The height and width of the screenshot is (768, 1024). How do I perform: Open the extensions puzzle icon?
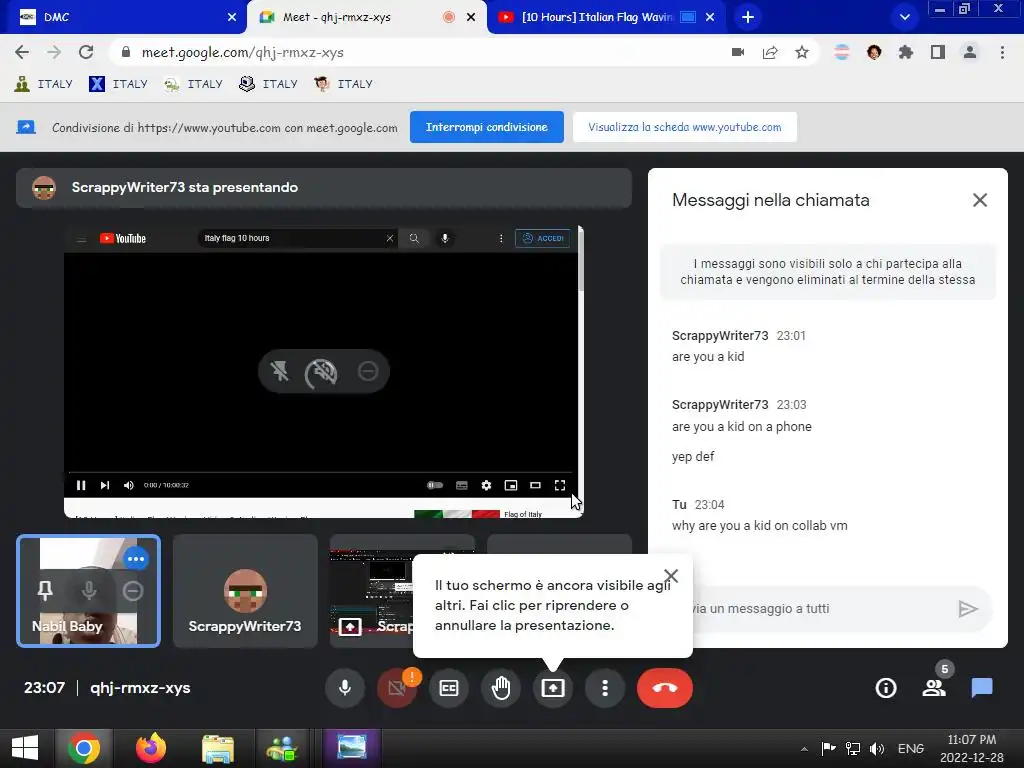pos(905,52)
